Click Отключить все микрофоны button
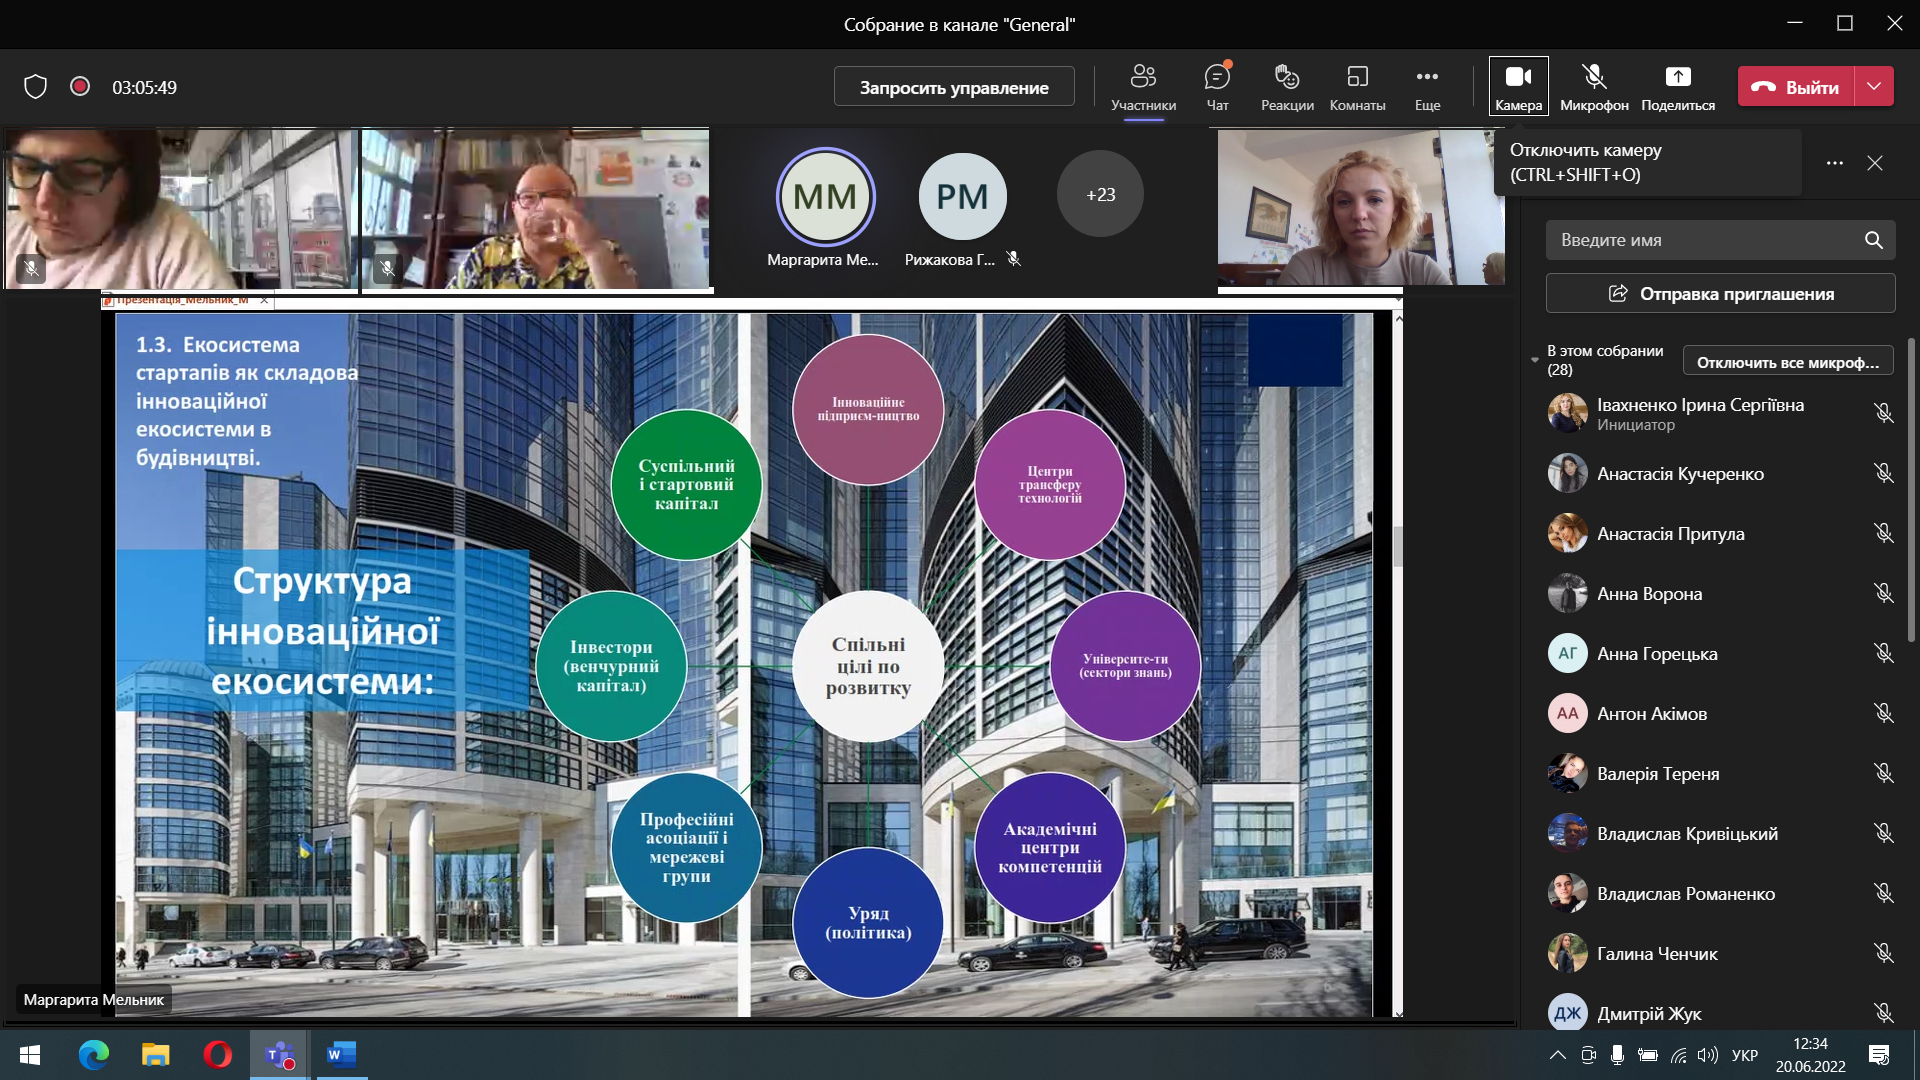 (x=1788, y=362)
